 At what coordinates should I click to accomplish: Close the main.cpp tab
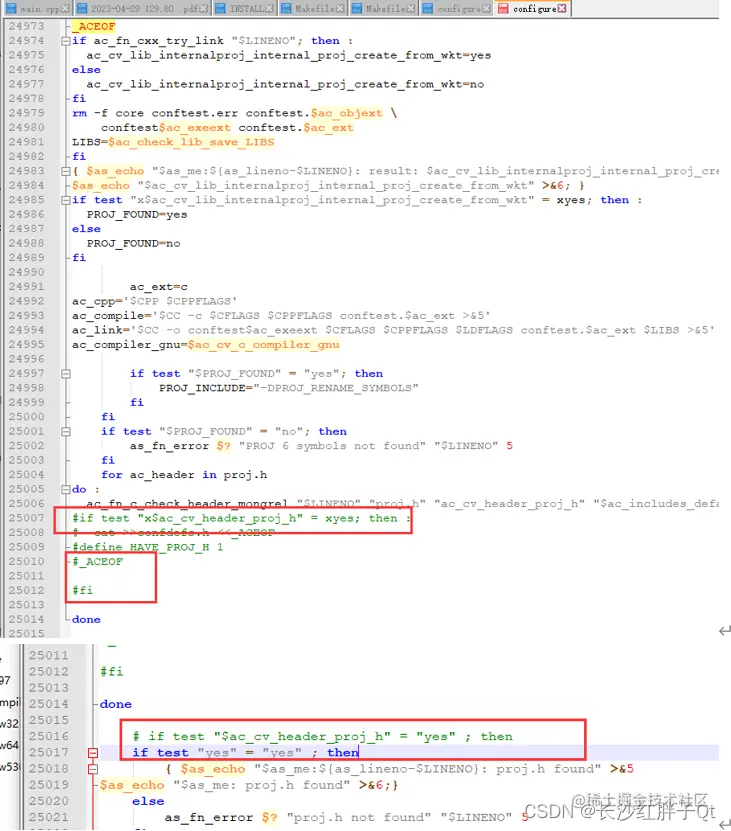coord(65,8)
